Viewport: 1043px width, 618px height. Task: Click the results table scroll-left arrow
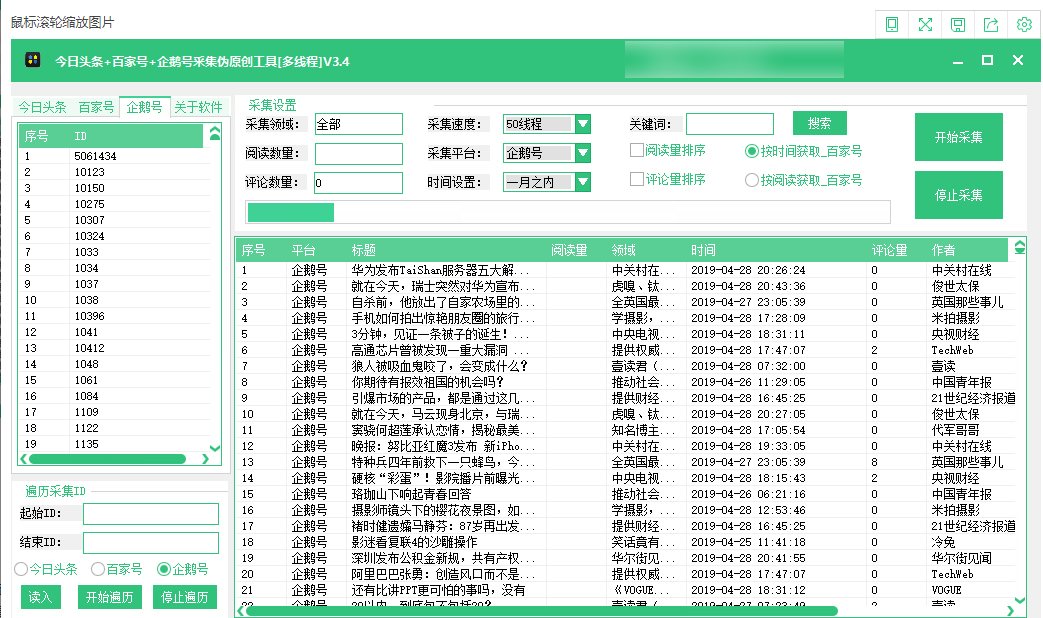pyautogui.click(x=241, y=611)
